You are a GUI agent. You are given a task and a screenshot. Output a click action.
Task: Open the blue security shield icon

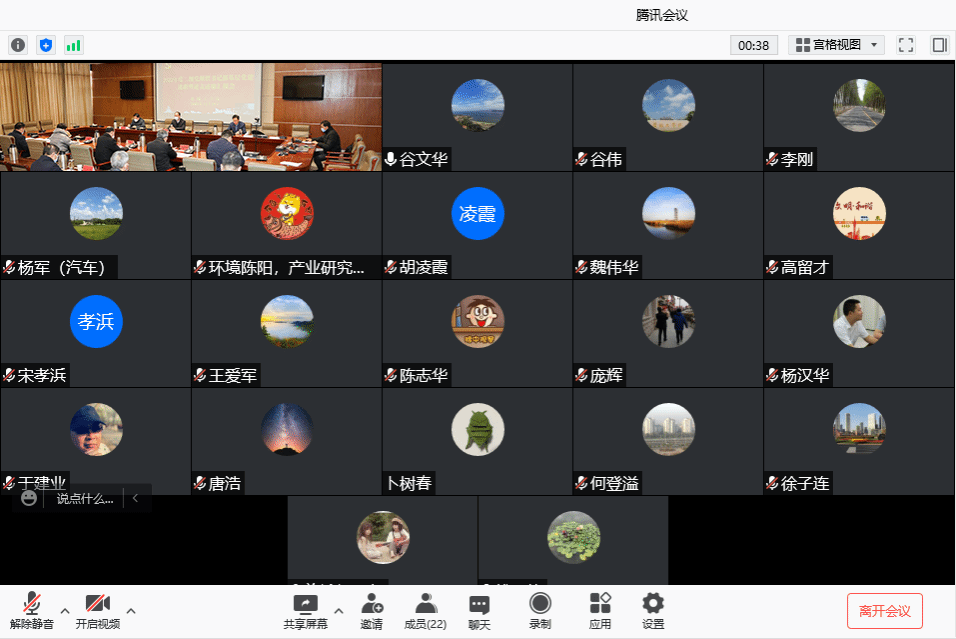click(x=45, y=45)
